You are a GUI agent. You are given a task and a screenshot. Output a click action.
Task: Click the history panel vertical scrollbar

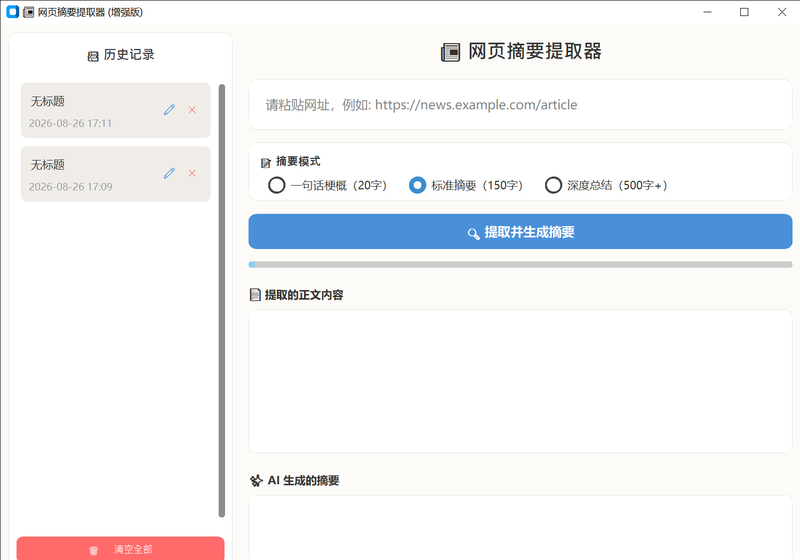(222, 301)
